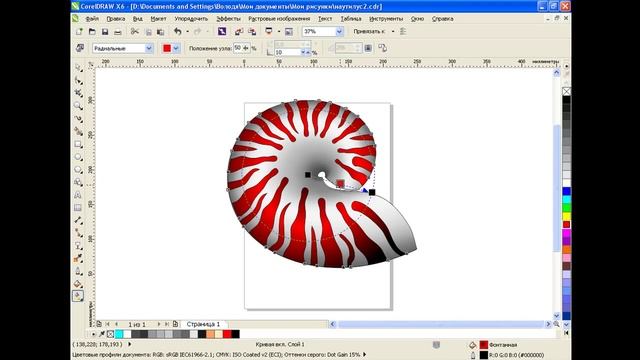Select the Outline Pen tool in the toolbox
This screenshot has height=360, width=640.
tap(78, 271)
